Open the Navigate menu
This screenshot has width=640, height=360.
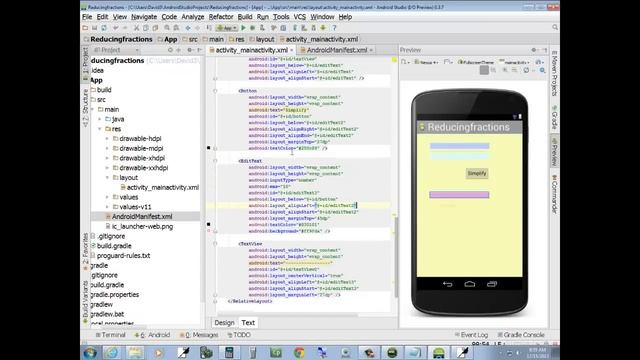tap(144, 17)
